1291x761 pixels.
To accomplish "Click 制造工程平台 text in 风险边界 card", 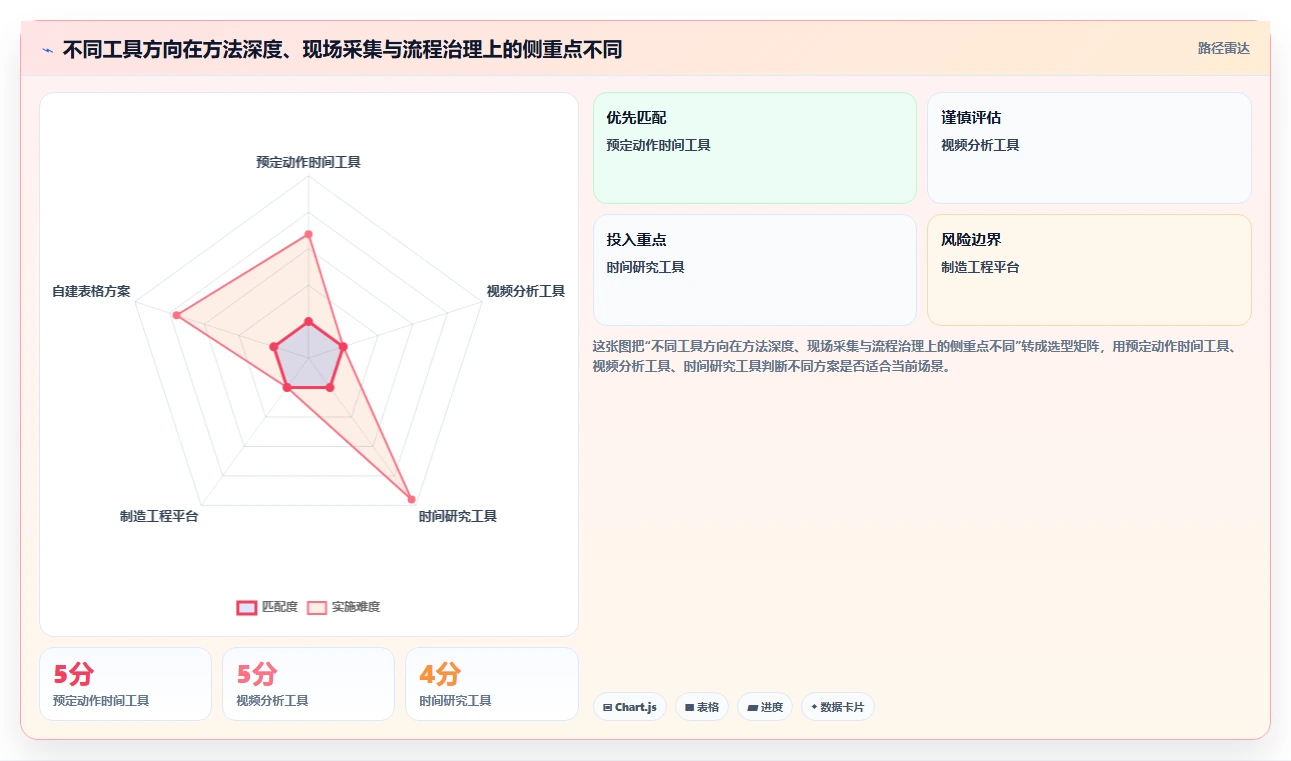I will pos(980,267).
